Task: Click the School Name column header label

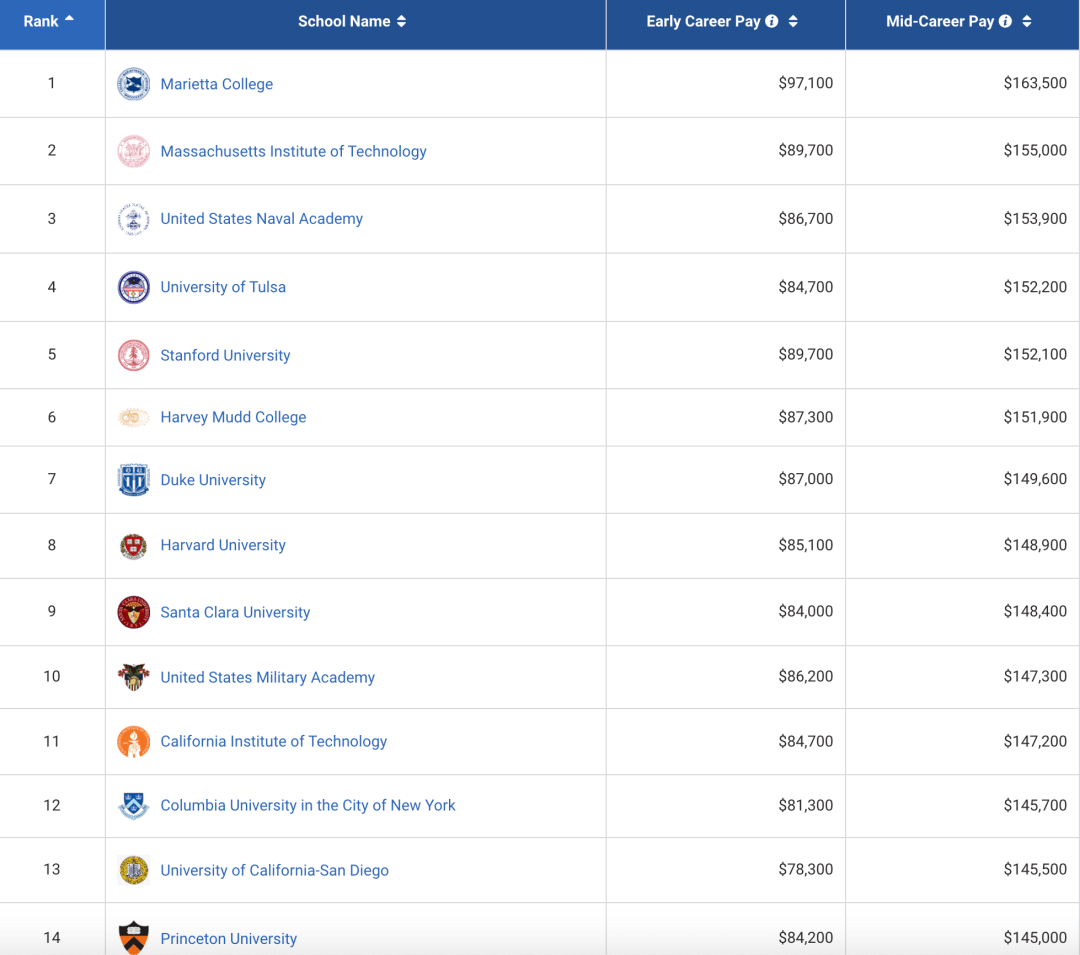Action: click(x=344, y=21)
